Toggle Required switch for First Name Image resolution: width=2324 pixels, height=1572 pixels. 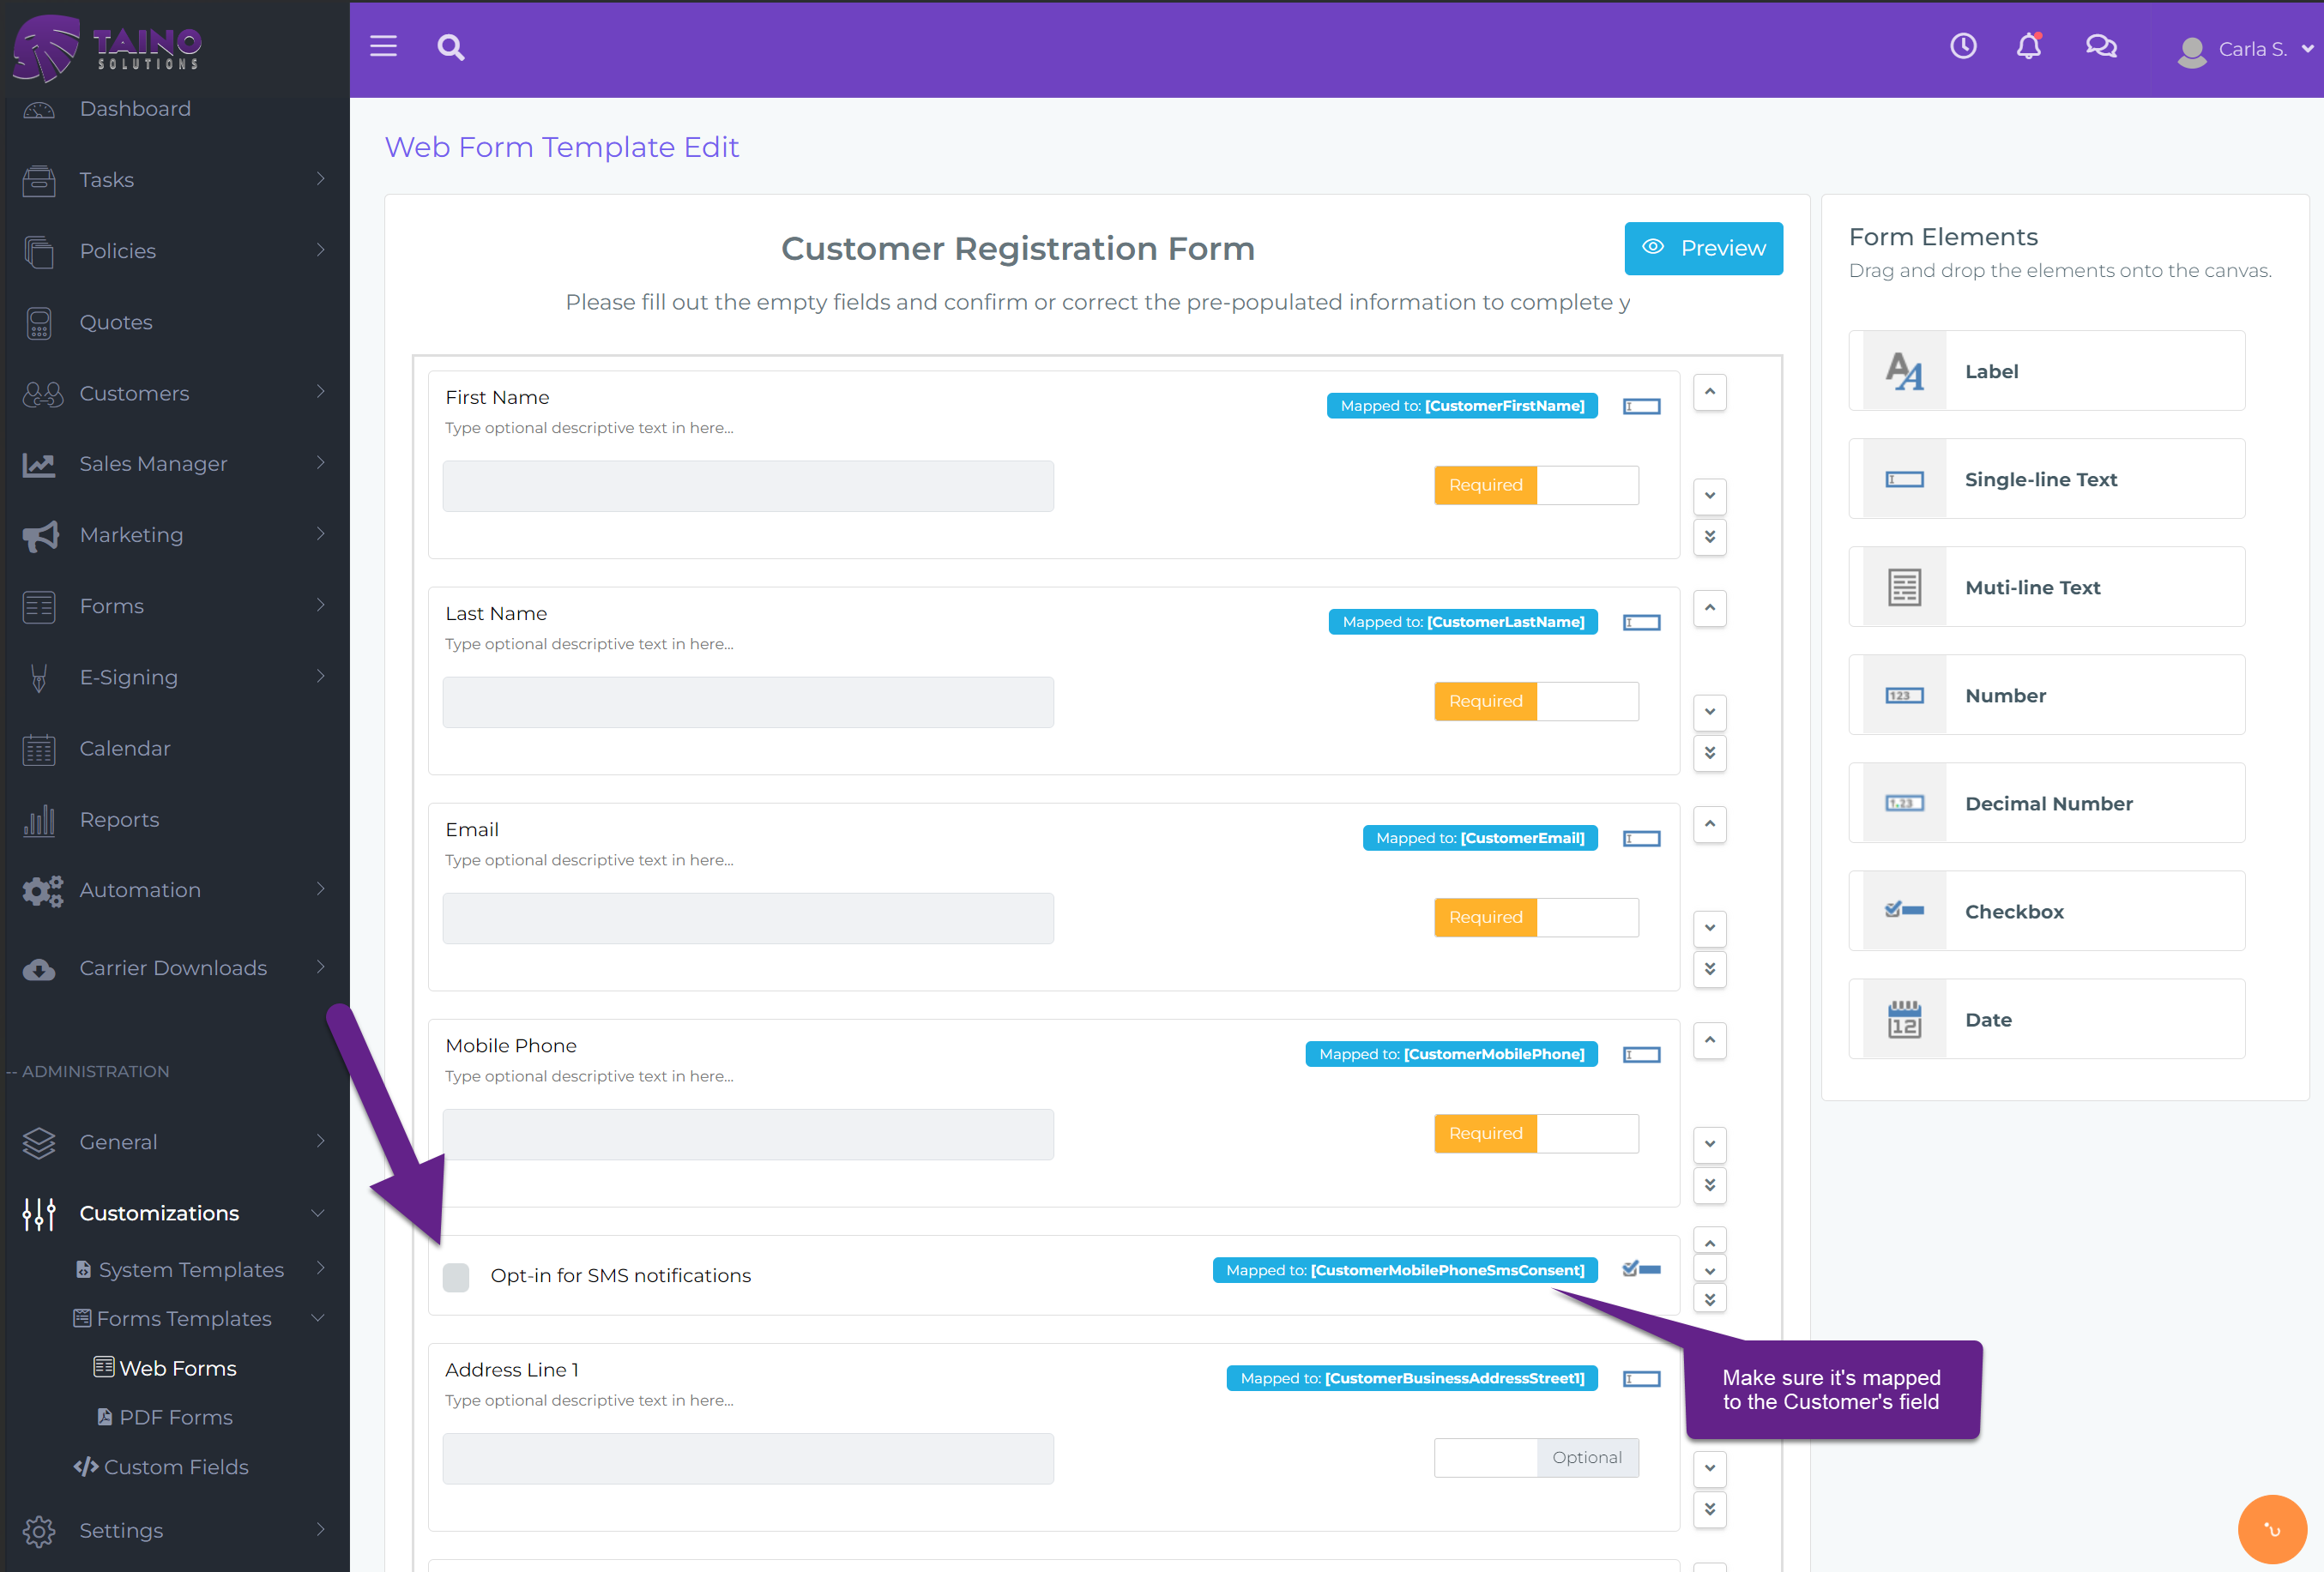click(x=1536, y=485)
